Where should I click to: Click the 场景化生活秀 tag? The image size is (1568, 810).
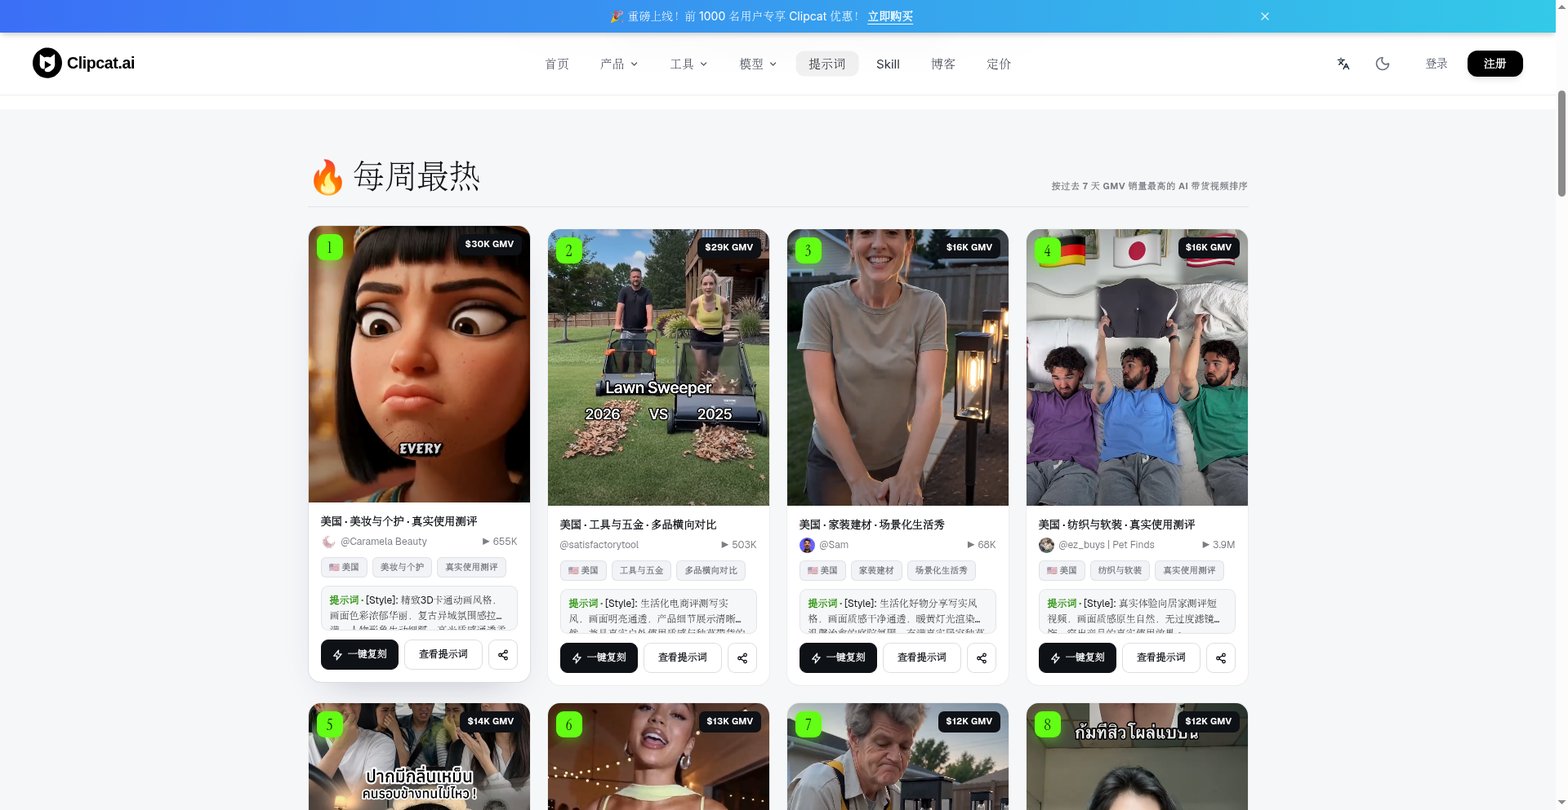tap(942, 571)
